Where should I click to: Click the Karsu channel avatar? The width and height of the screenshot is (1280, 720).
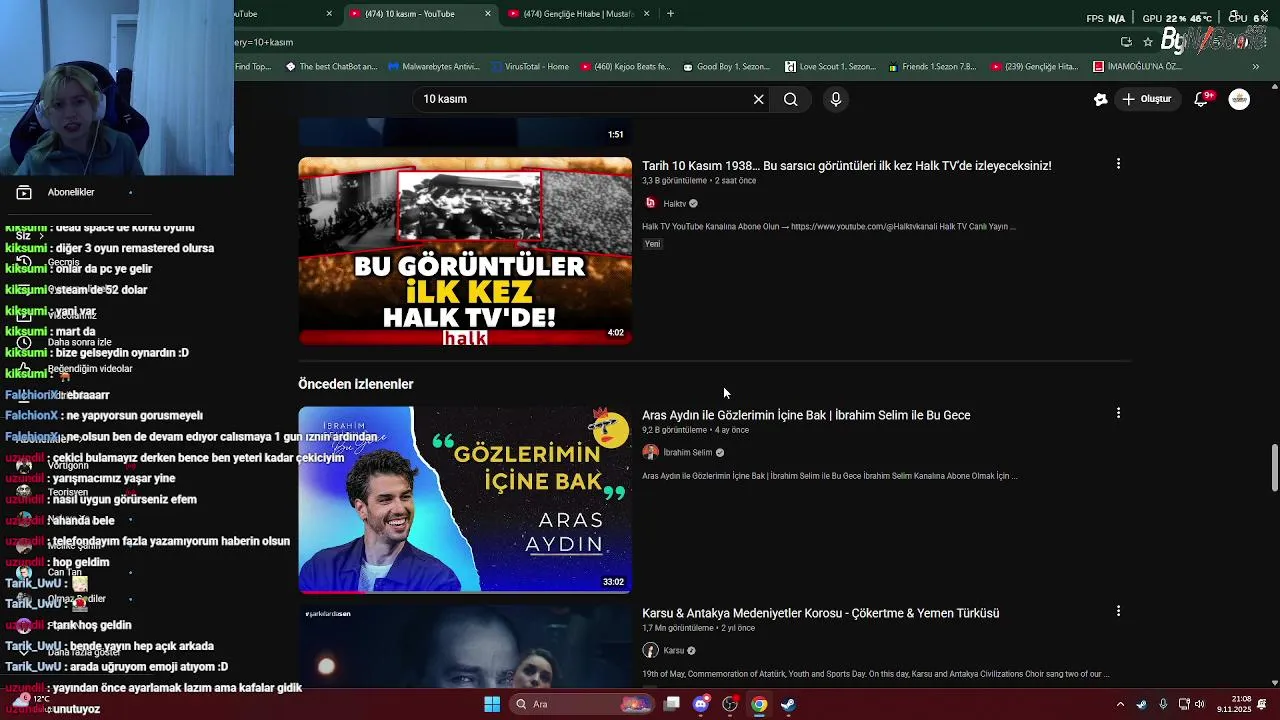(x=650, y=650)
